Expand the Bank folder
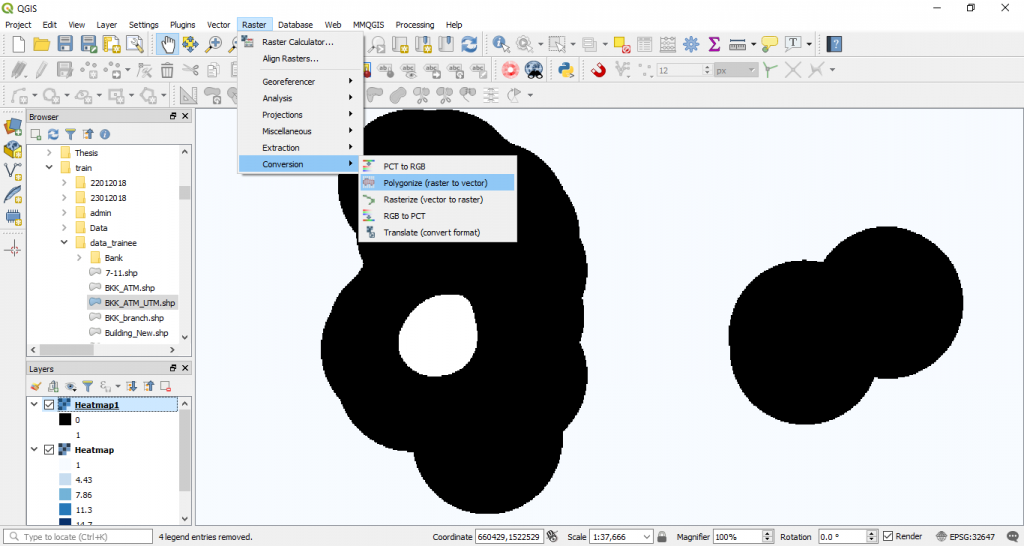 (79, 258)
